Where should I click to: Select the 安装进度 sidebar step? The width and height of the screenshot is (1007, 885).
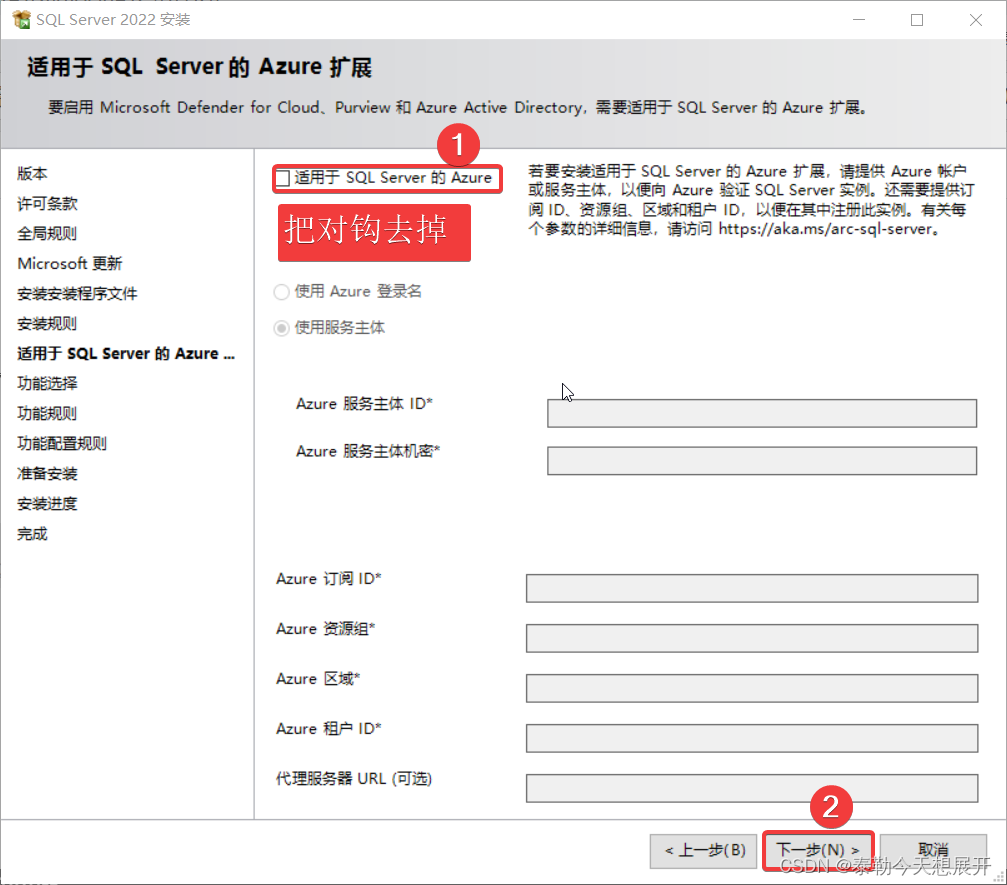(47, 504)
